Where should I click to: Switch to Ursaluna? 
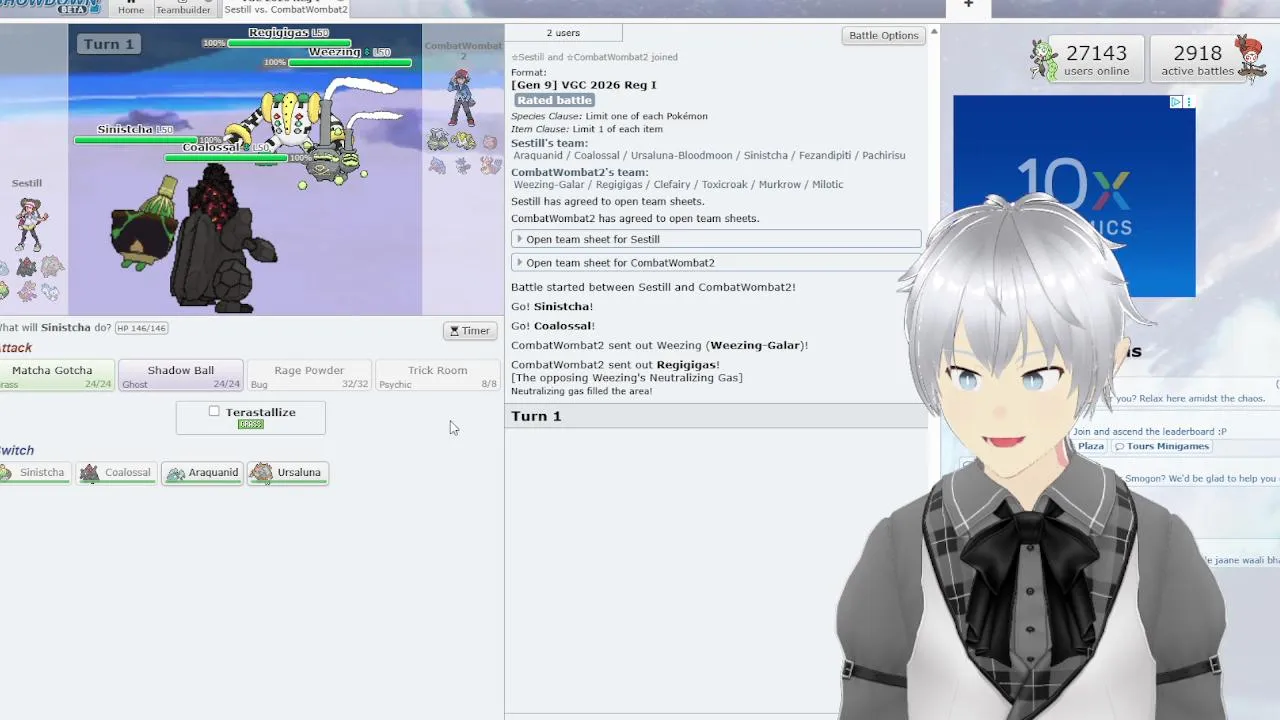[288, 473]
